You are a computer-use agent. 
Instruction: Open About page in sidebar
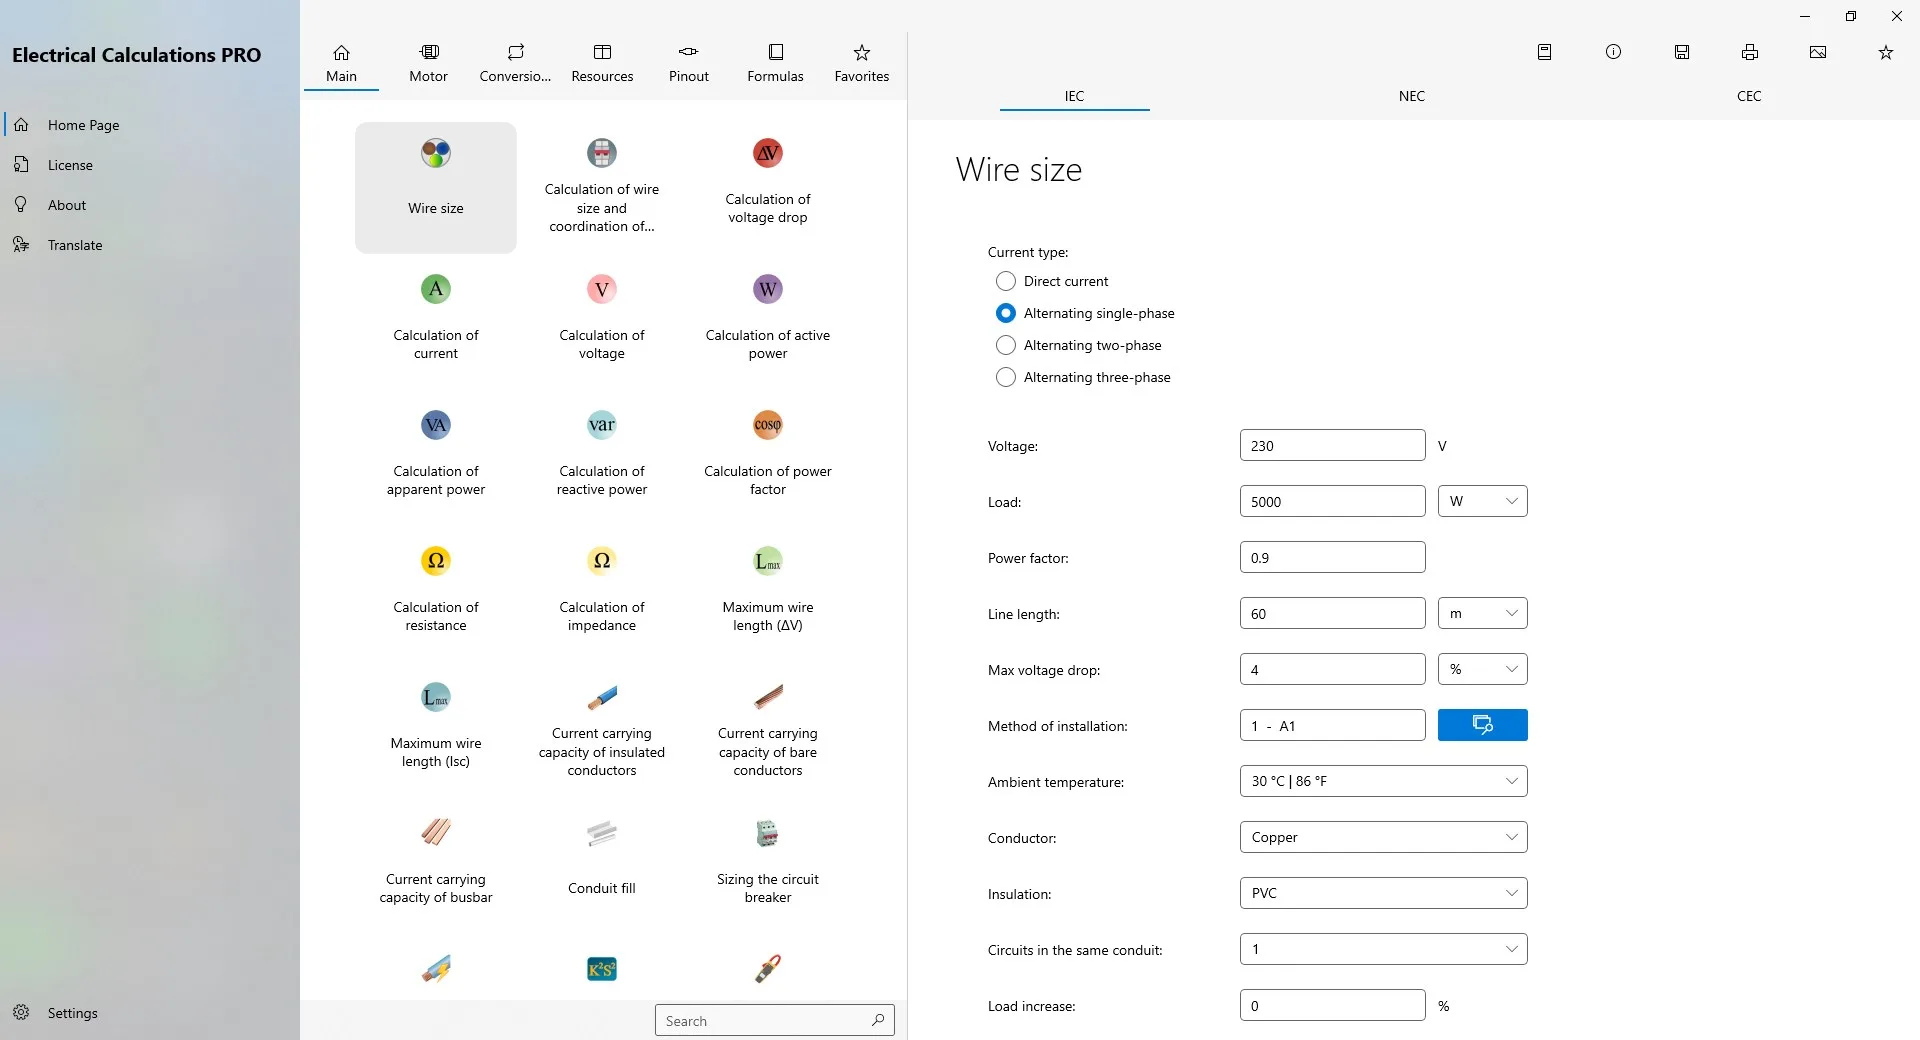(x=150, y=205)
